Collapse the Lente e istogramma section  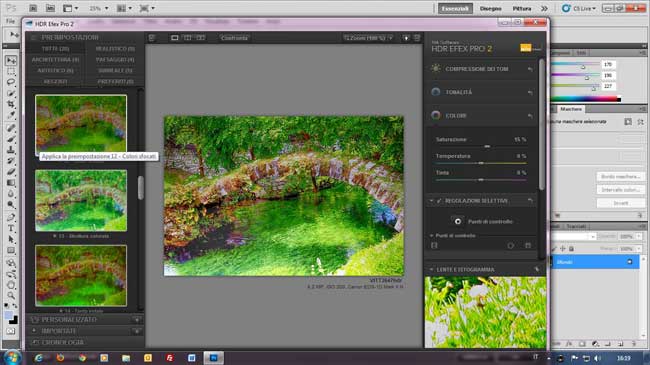click(x=431, y=270)
